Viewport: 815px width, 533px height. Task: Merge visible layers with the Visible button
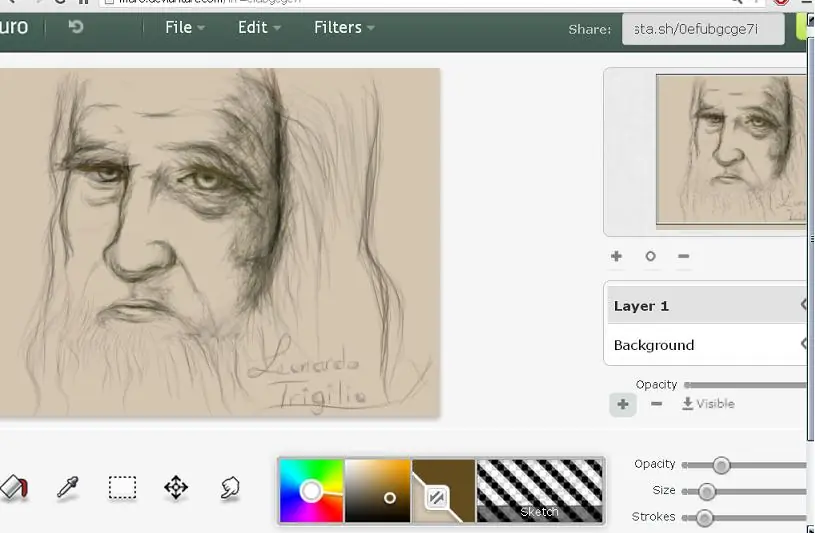[x=708, y=404]
